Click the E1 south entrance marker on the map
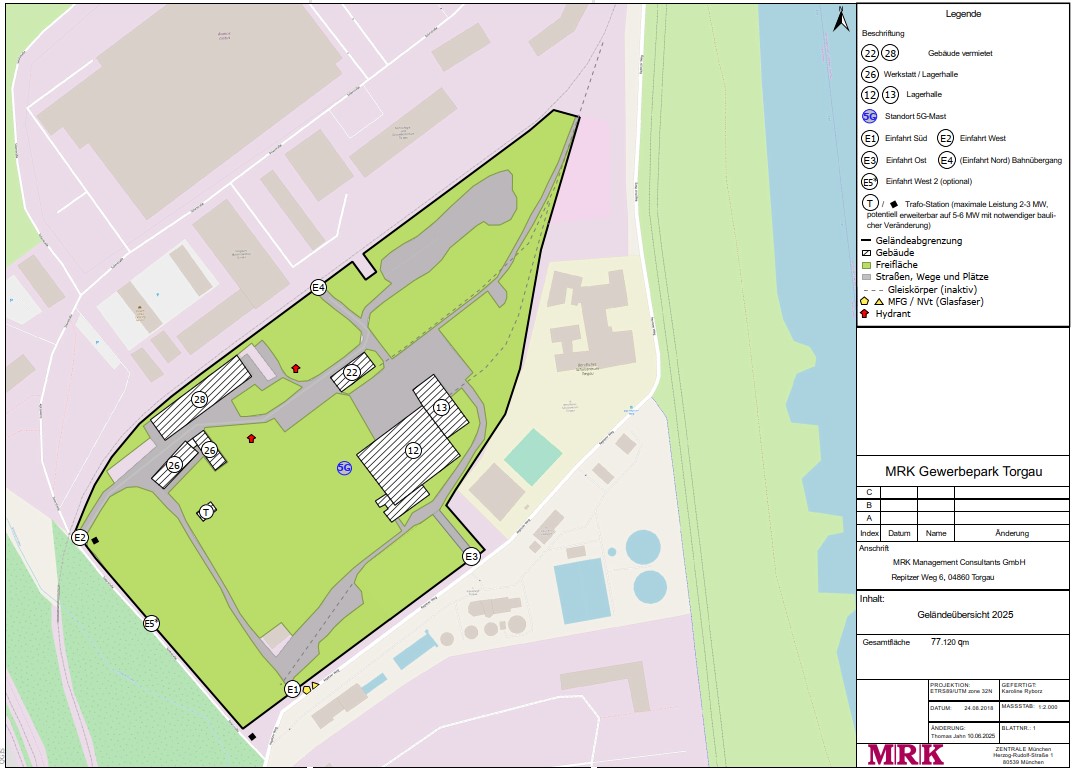Image resolution: width=1075 pixels, height=770 pixels. [292, 688]
